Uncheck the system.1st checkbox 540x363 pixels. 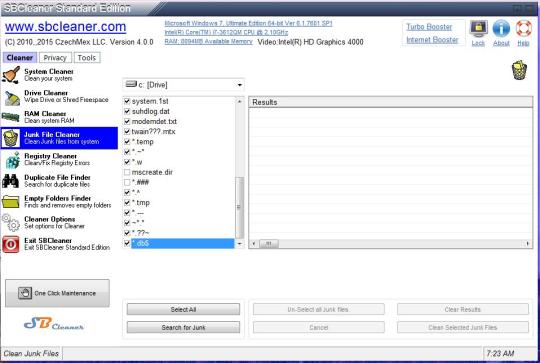pos(127,101)
